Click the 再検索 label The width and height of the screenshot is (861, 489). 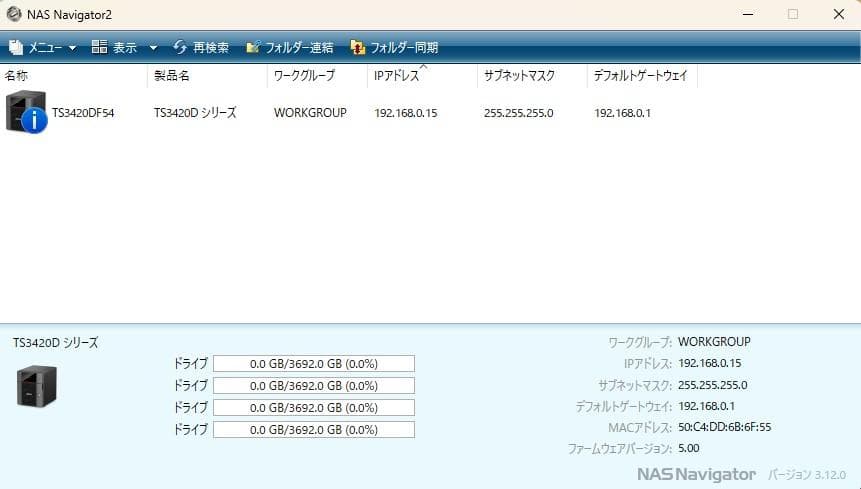(211, 48)
